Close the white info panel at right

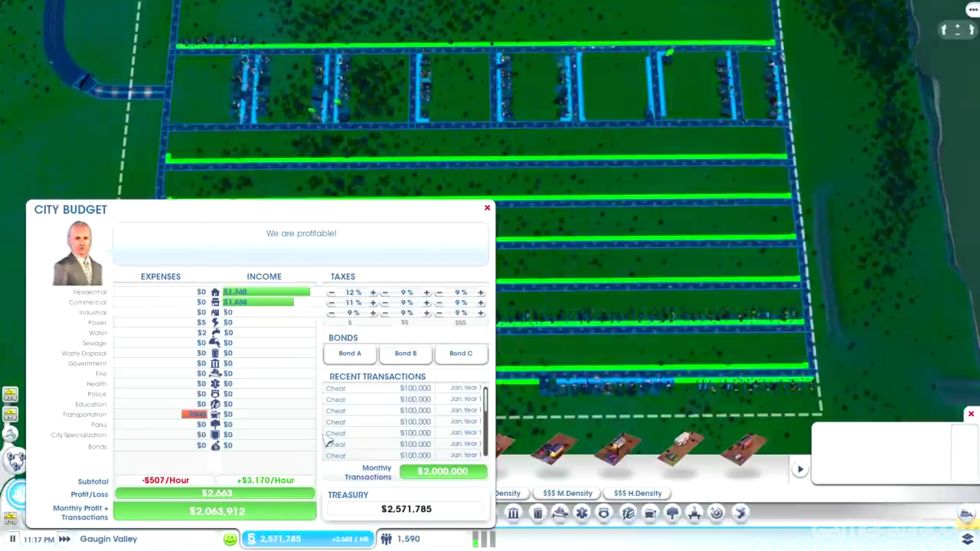point(971,414)
